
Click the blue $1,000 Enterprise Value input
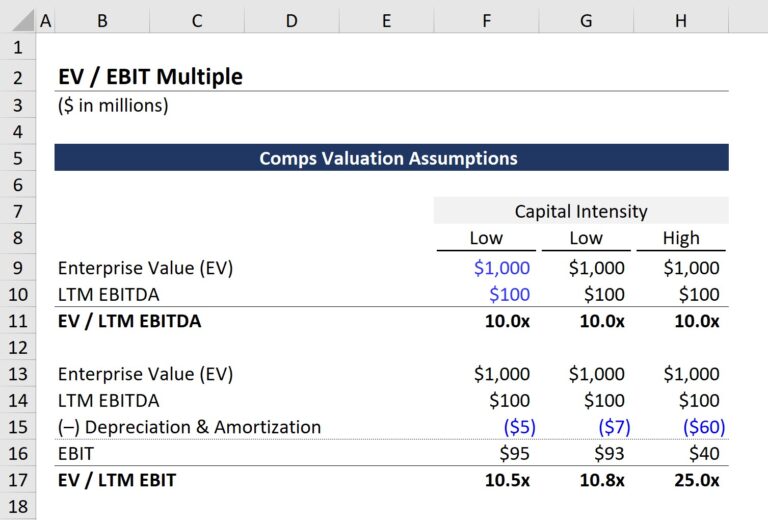(x=502, y=268)
